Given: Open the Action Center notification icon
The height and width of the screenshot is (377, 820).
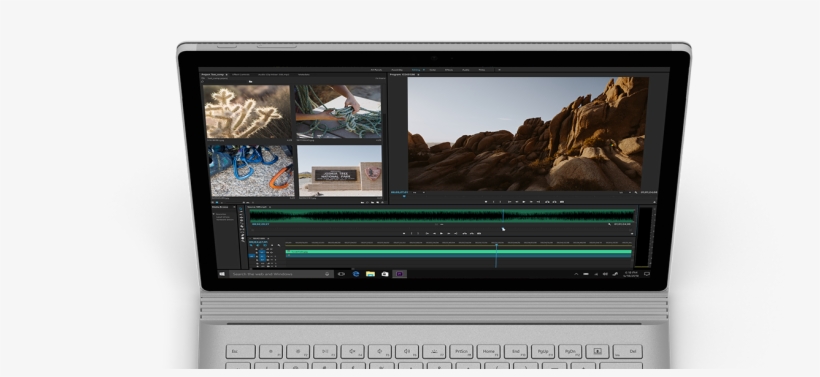Looking at the screenshot, I should 647,274.
